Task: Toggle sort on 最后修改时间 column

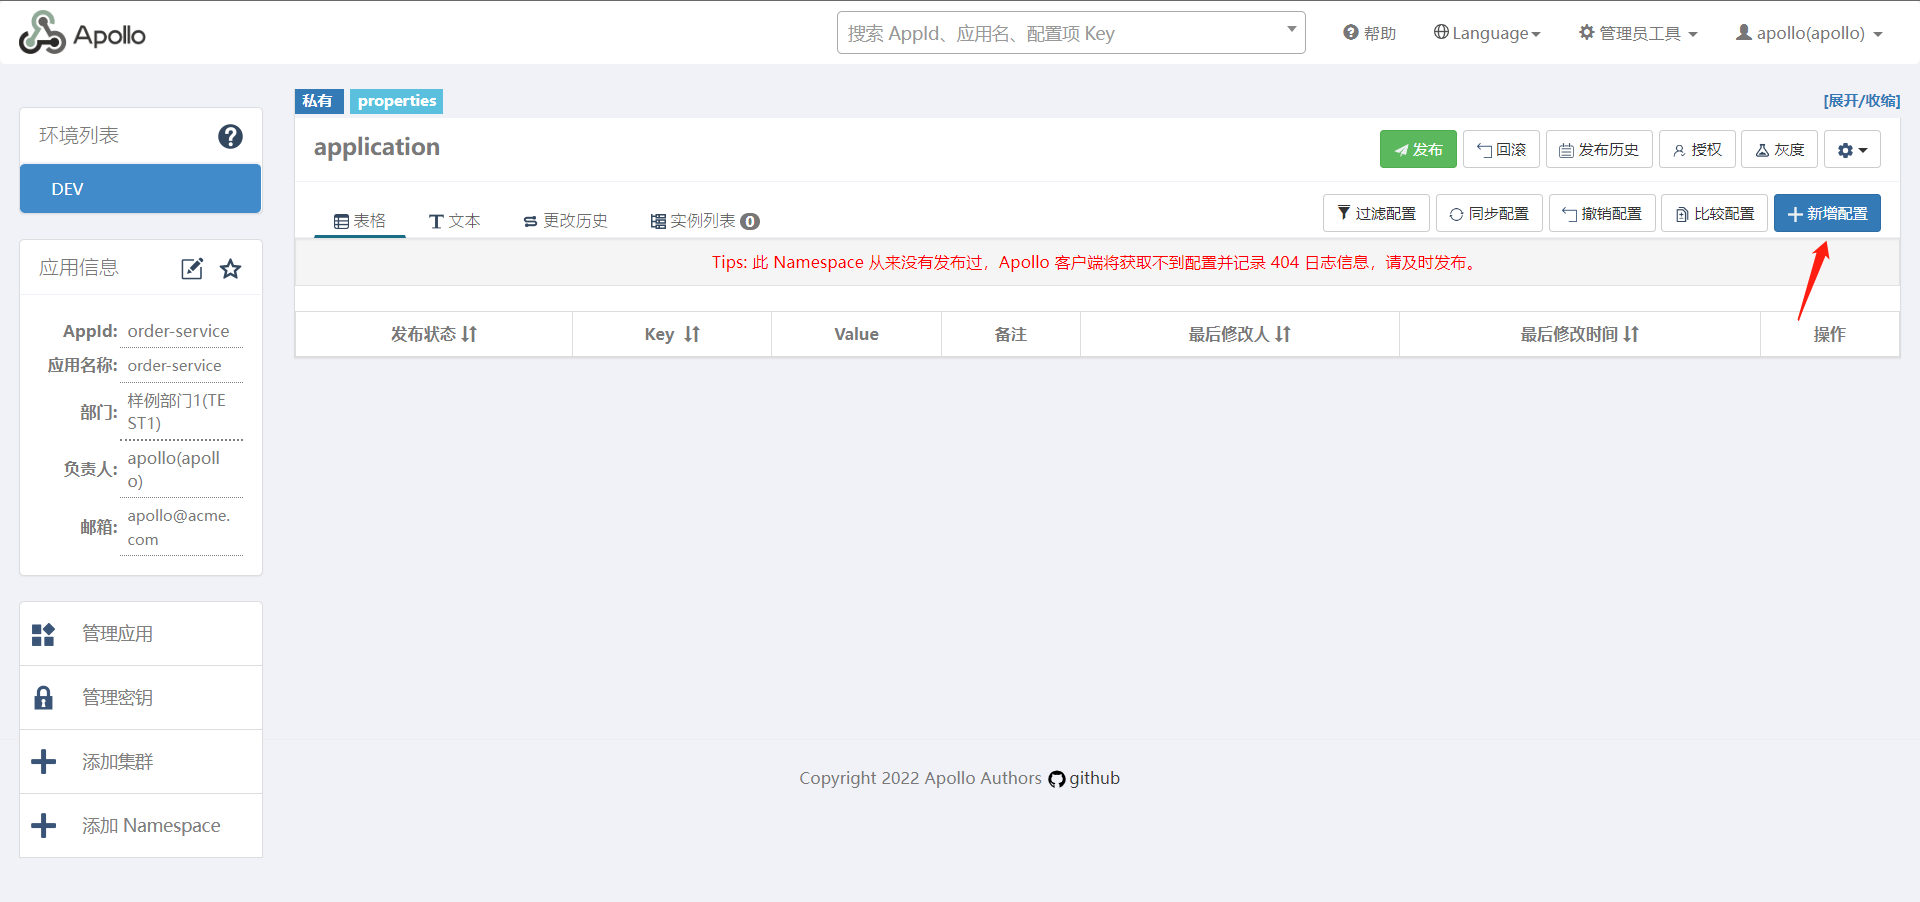Action: (x=1631, y=334)
